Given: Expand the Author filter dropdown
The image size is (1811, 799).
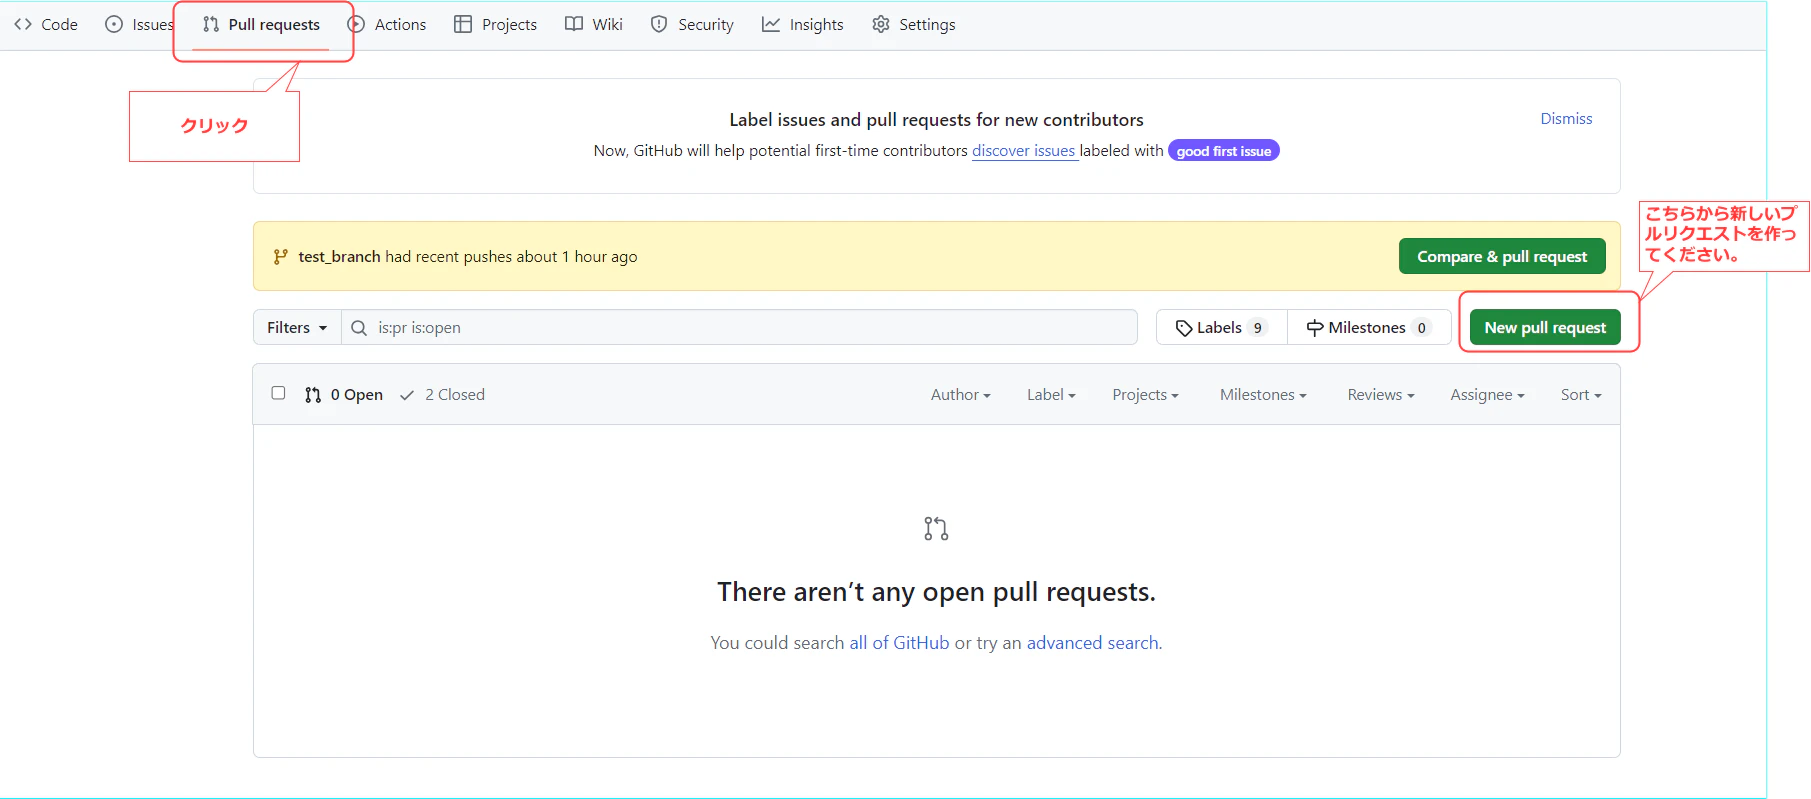Looking at the screenshot, I should pos(960,395).
